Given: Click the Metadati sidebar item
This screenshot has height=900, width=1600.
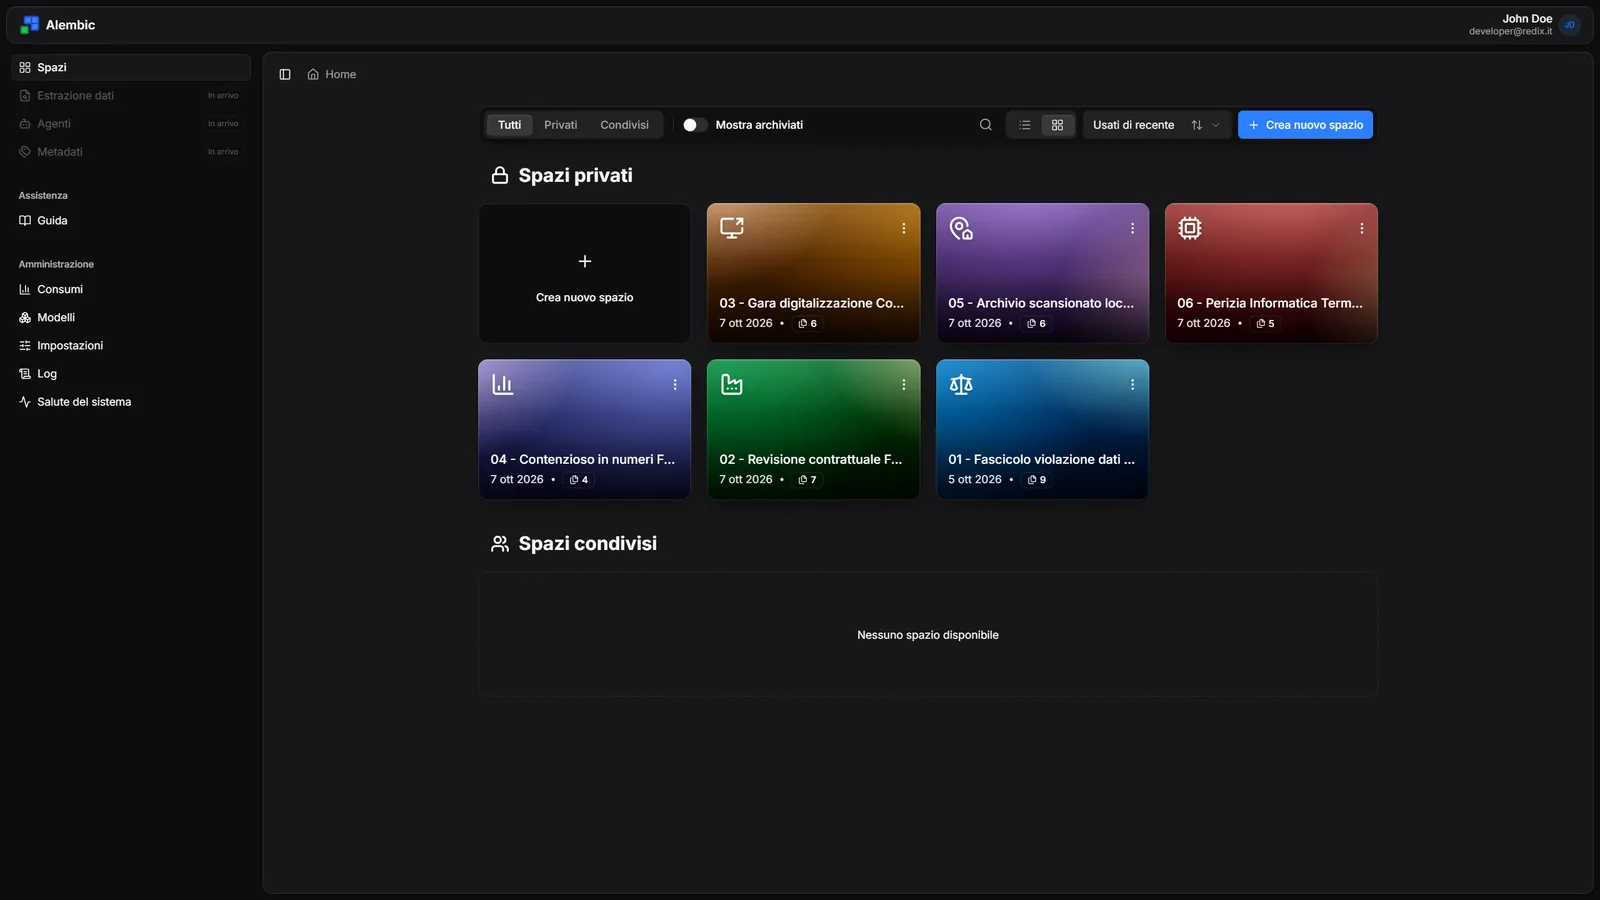Looking at the screenshot, I should pos(131,151).
